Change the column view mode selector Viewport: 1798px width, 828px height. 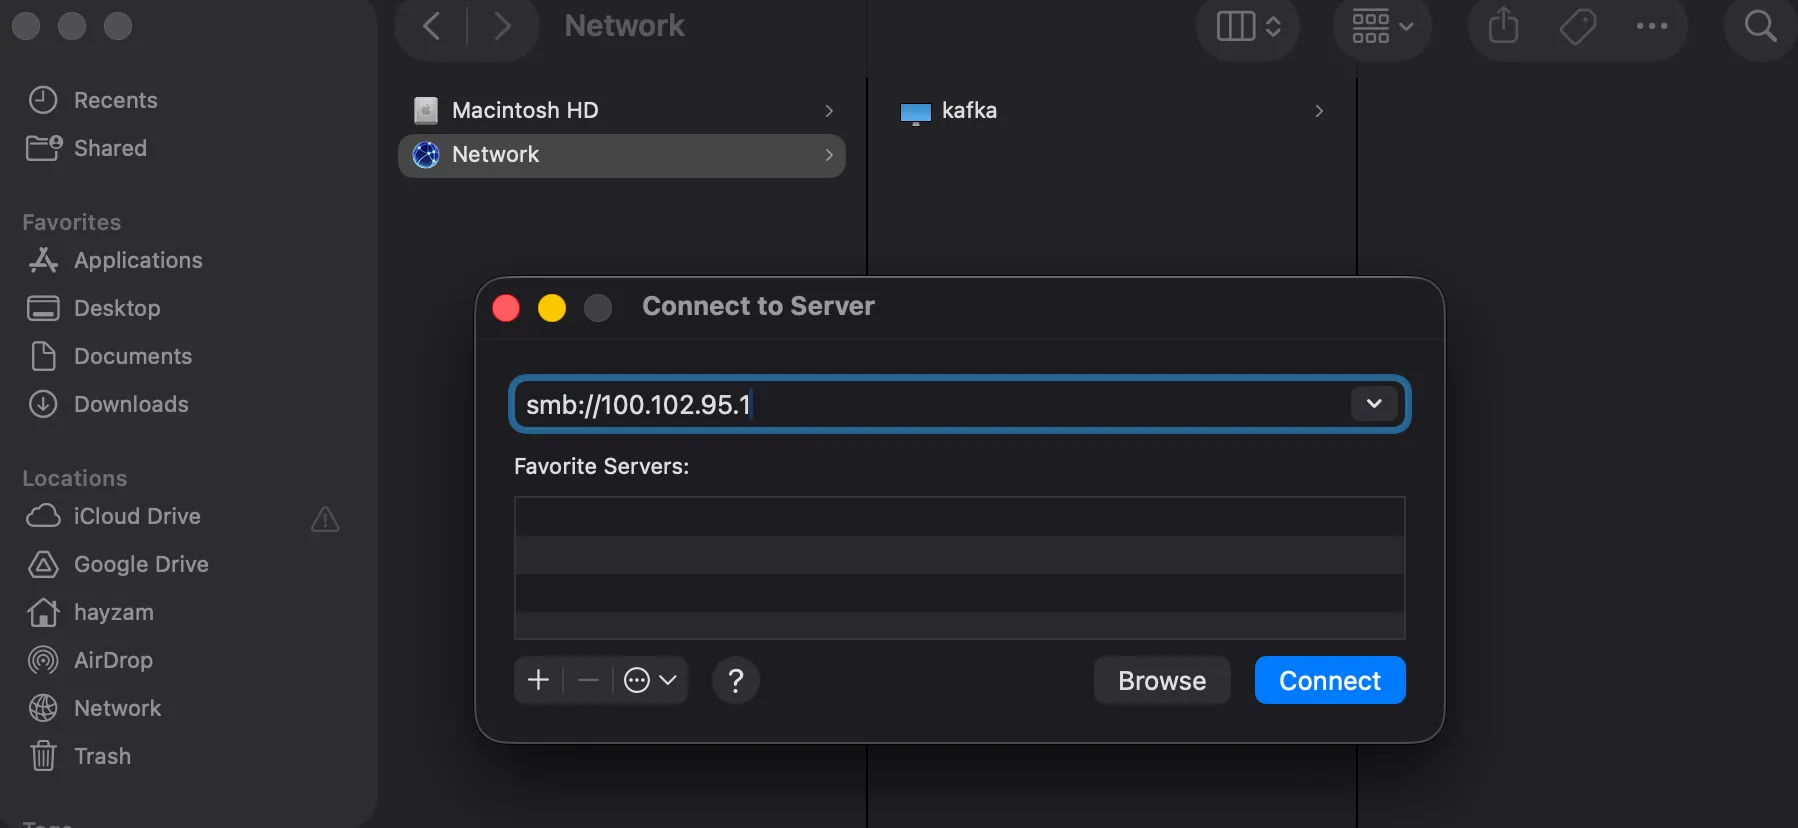1248,26
